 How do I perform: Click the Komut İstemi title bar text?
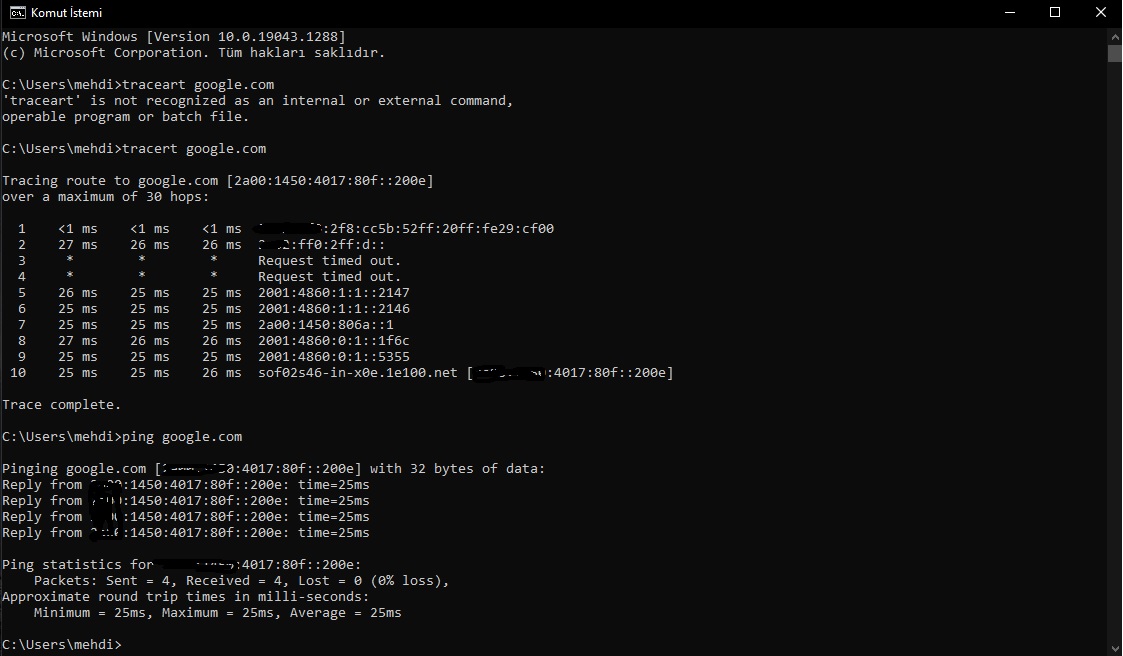[x=67, y=13]
